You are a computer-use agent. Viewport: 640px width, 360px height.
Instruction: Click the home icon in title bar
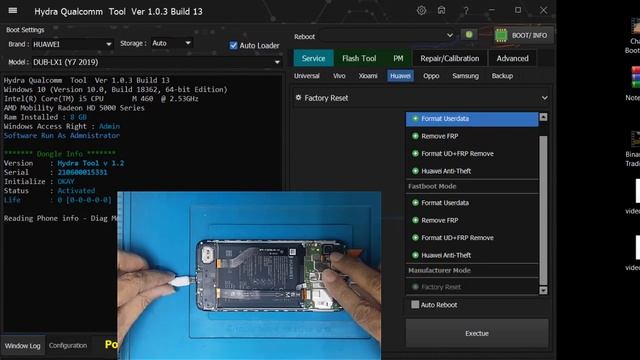click(x=441, y=11)
